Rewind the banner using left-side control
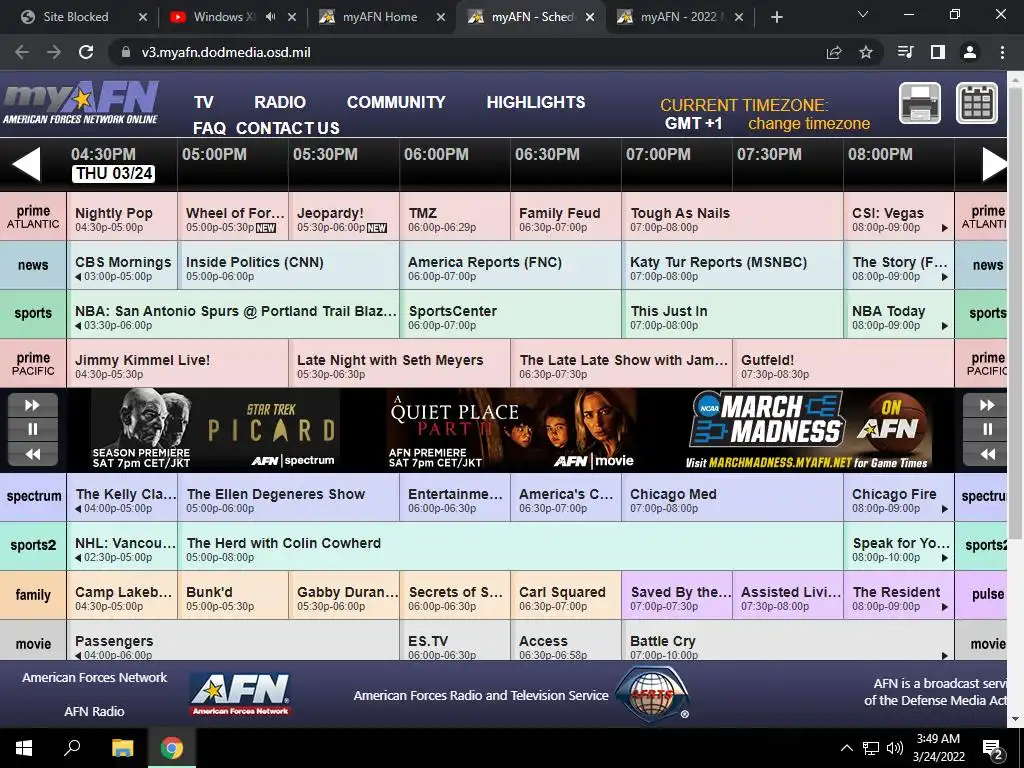 [x=33, y=454]
